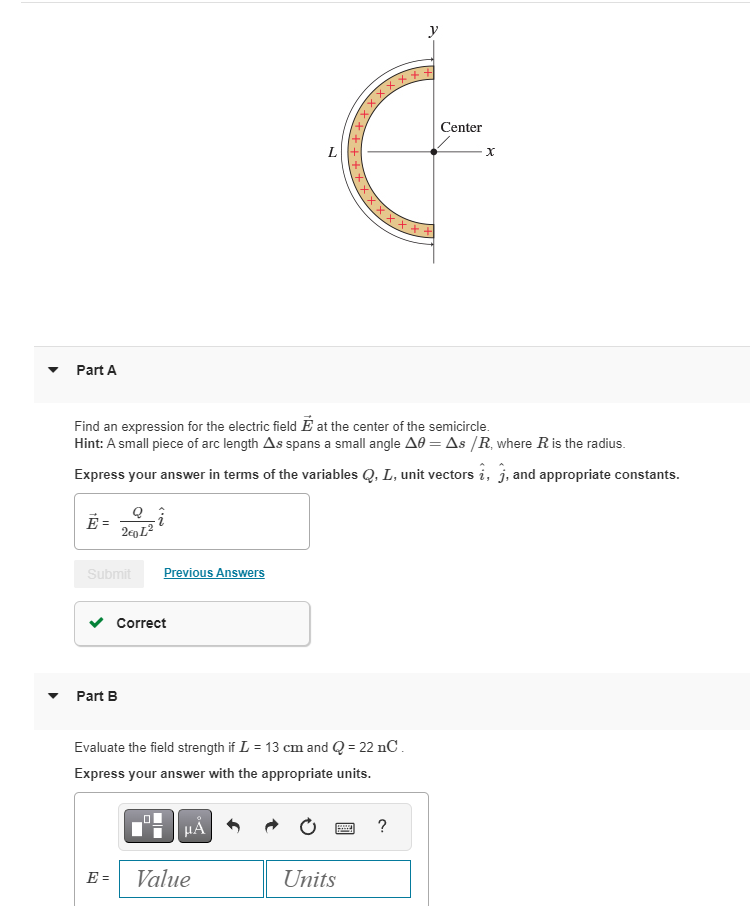Reset the answer entry field
Image resolution: width=750 pixels, height=906 pixels.
[x=306, y=826]
